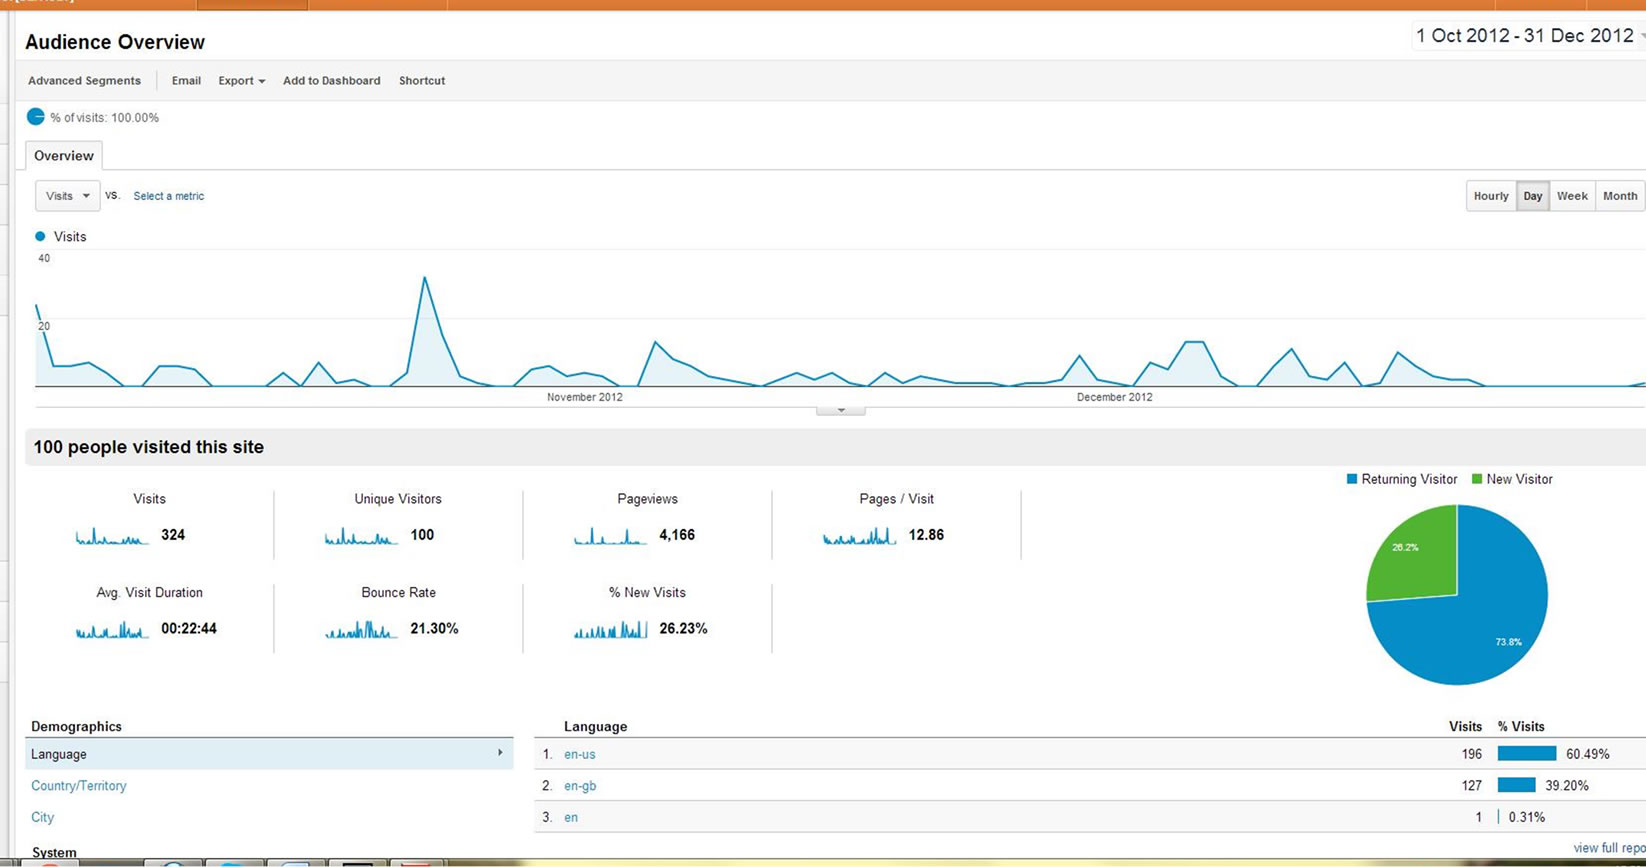Click the blue Returning Visitor pie slice
The height and width of the screenshot is (867, 1646).
tap(1480, 630)
